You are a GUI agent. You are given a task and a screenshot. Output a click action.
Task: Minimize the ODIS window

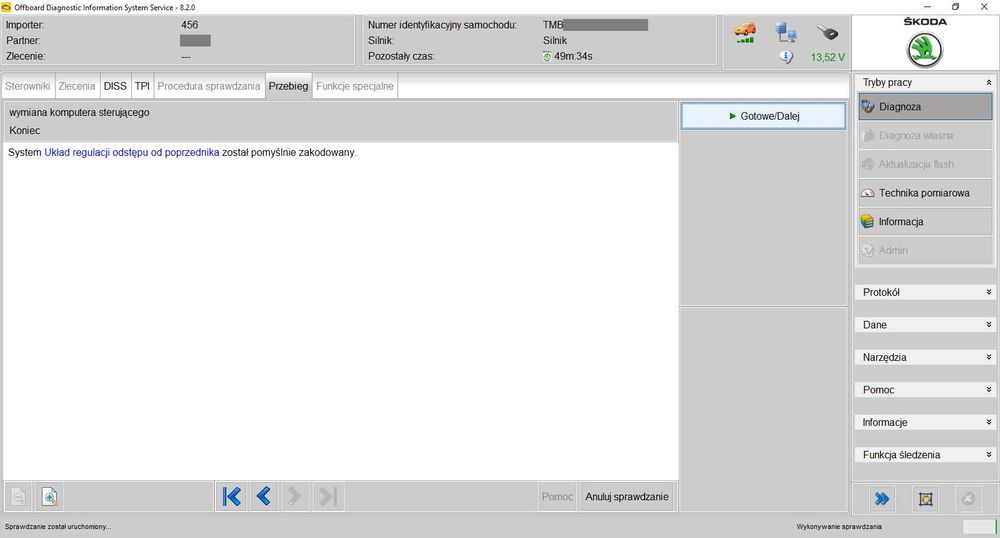[x=927, y=7]
